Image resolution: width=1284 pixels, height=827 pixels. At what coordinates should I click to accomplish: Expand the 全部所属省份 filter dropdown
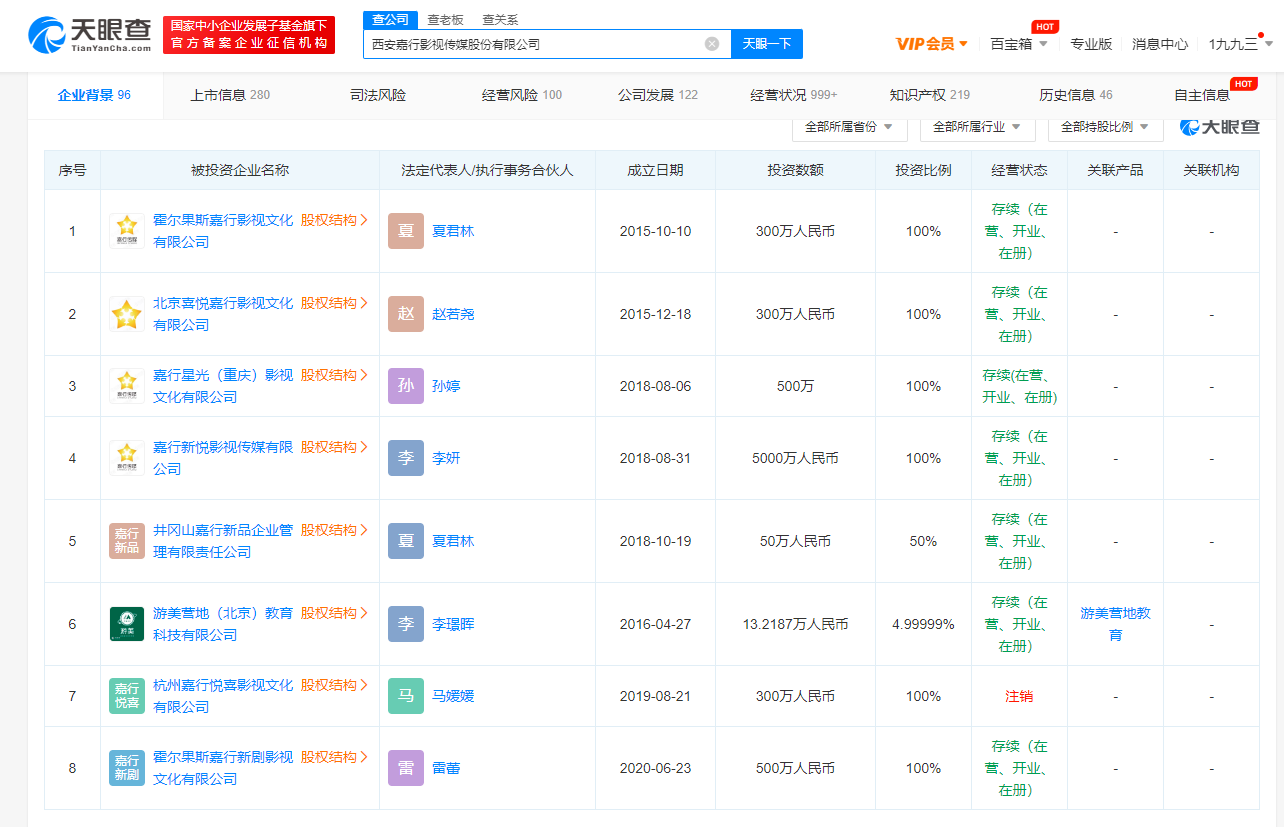coord(850,127)
